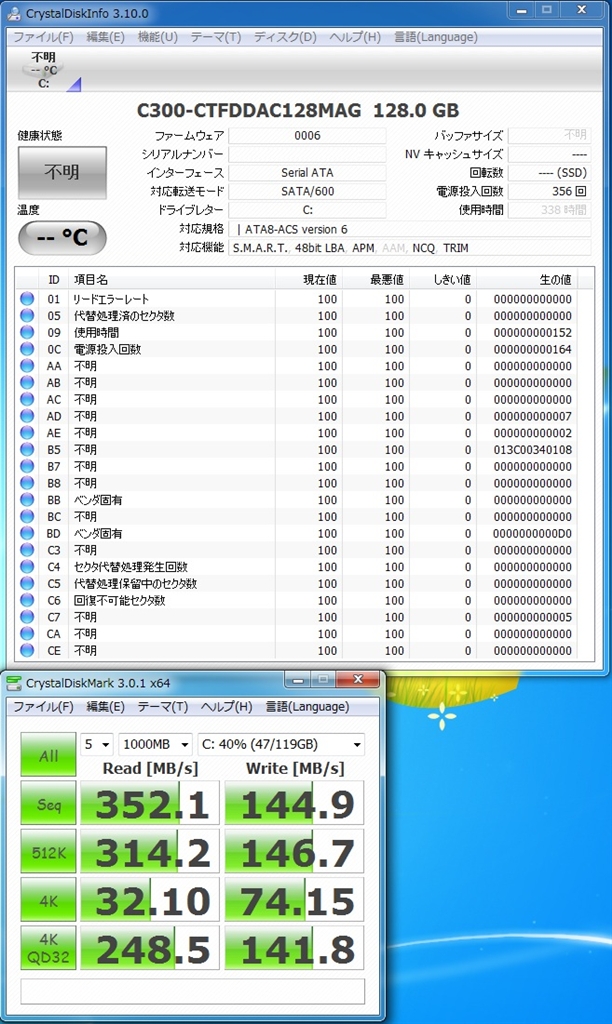Click status circle for ID CE row

(27, 651)
